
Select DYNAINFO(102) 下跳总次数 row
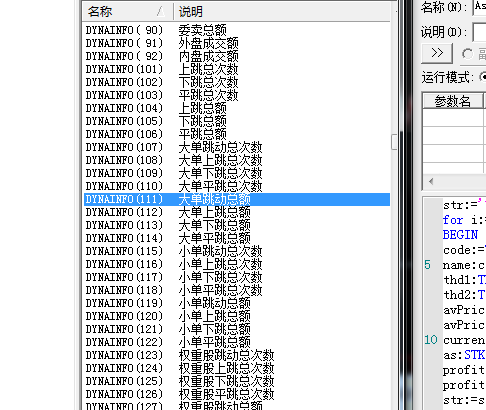(x=237, y=82)
